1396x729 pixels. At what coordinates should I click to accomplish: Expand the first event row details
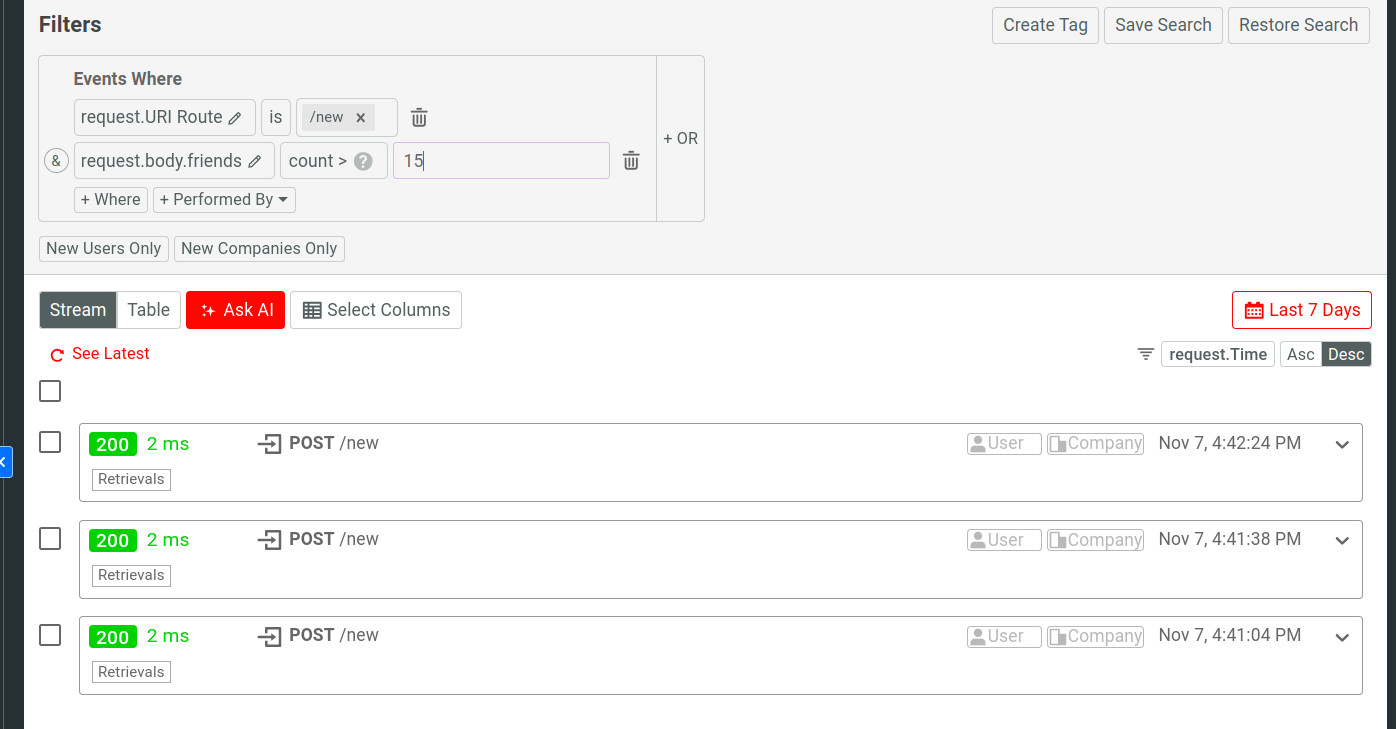[x=1342, y=444]
